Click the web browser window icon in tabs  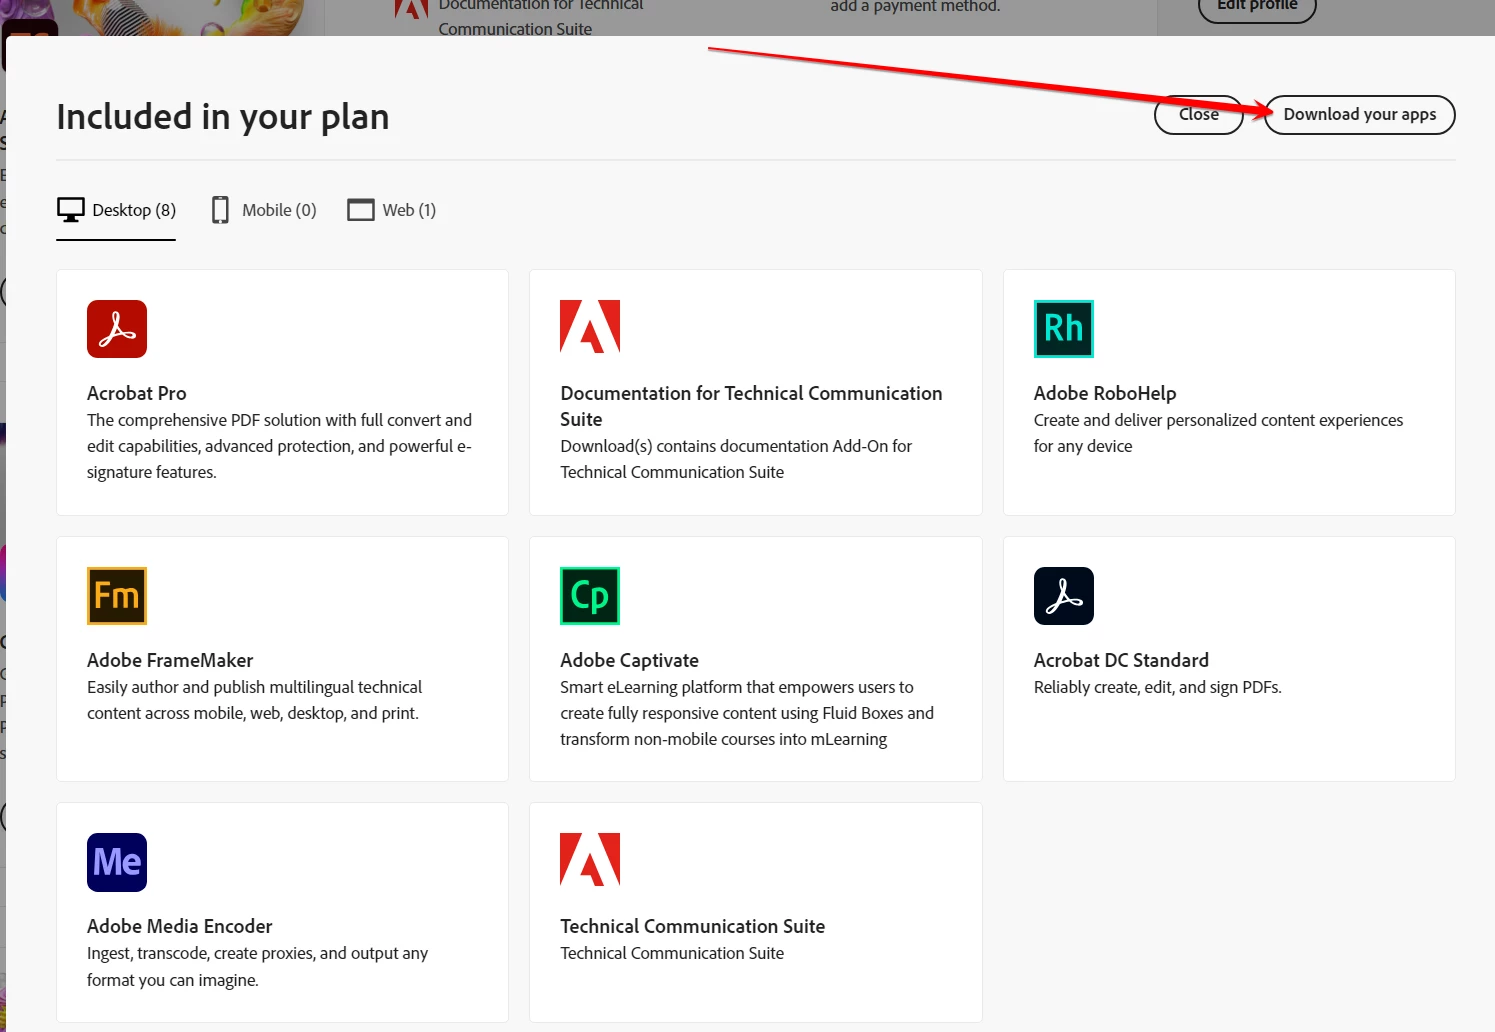pos(360,210)
